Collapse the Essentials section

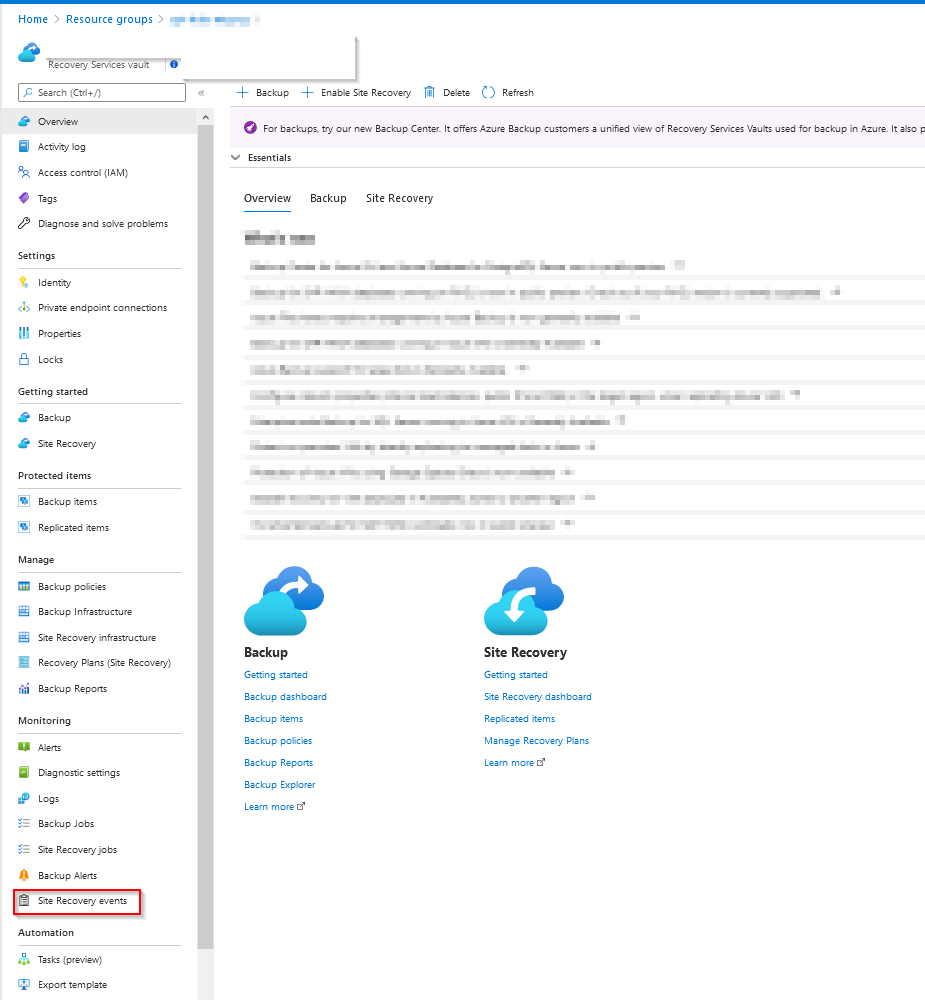(x=235, y=158)
